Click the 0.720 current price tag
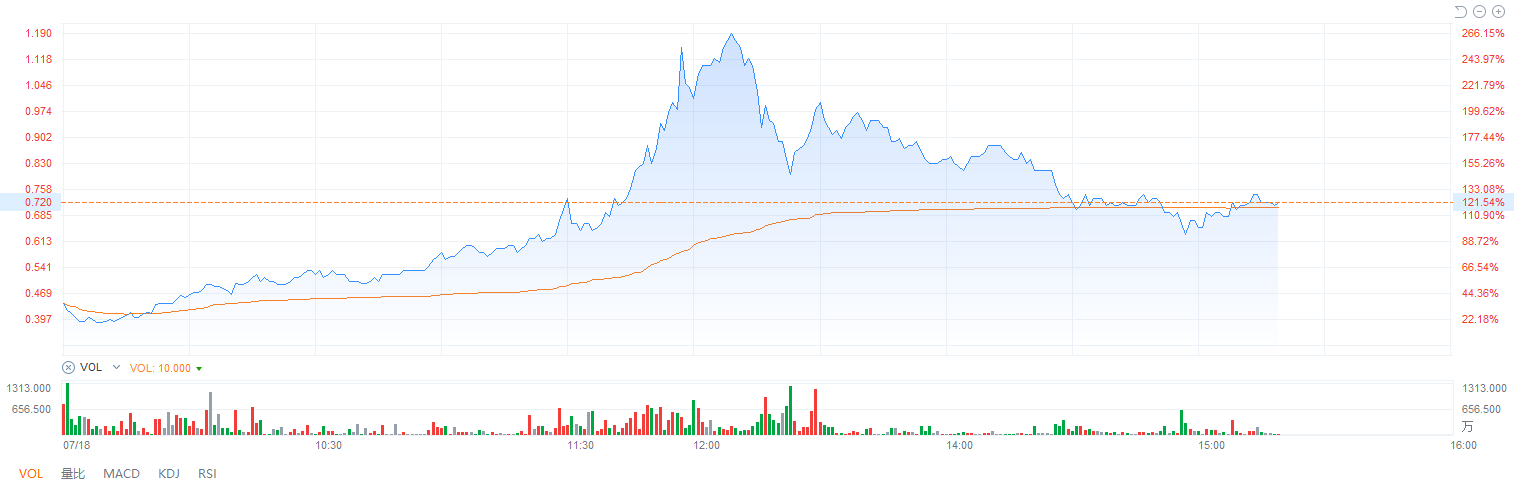1514x492 pixels. (x=38, y=202)
